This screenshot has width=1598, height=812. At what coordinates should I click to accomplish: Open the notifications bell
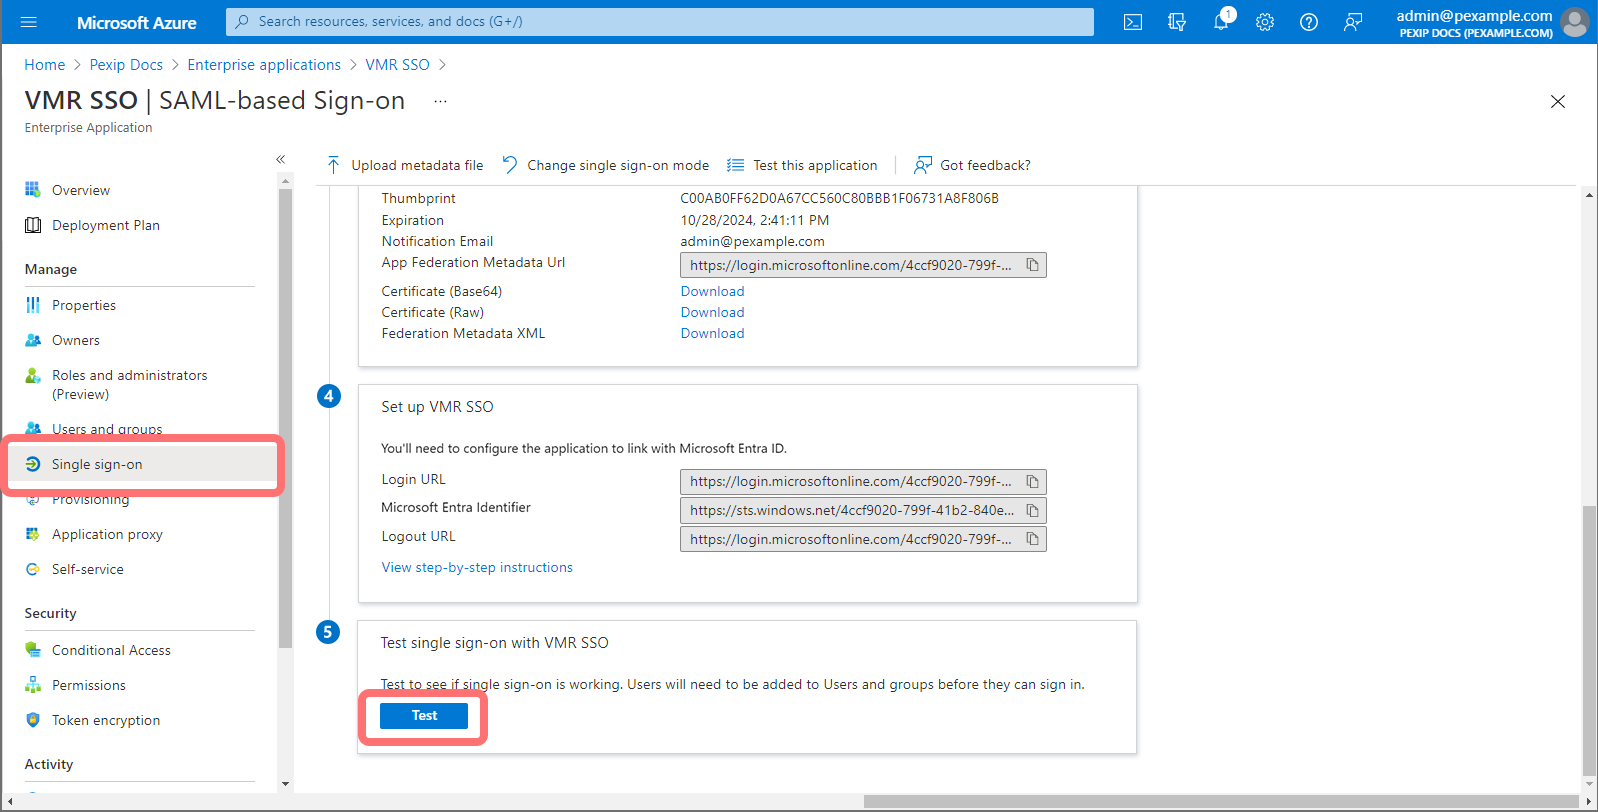click(x=1221, y=22)
